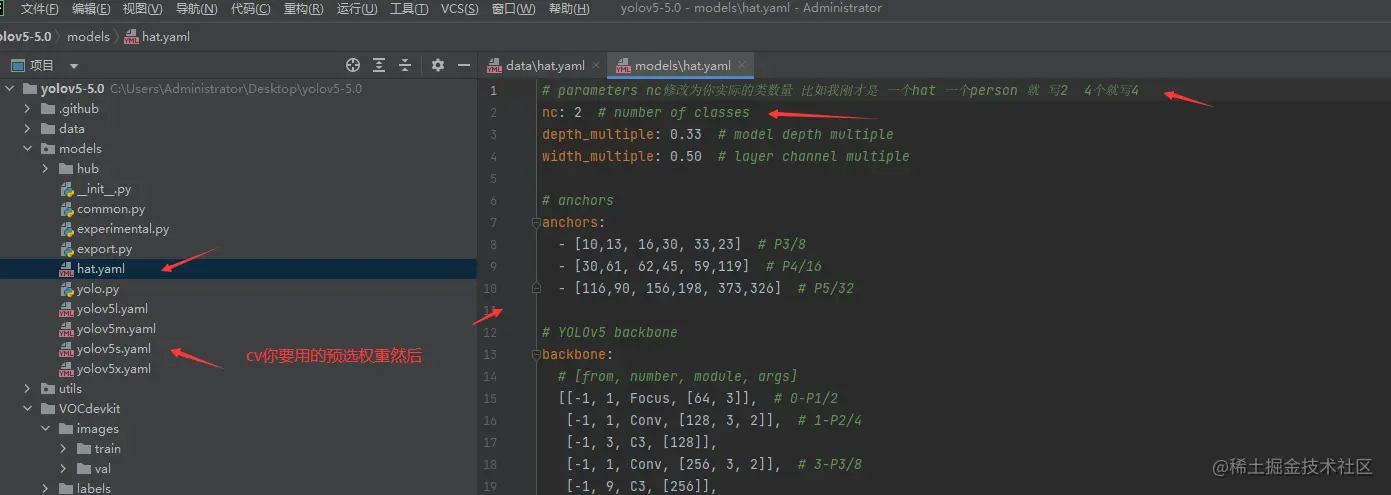Open the 窗口(W) menu
The height and width of the screenshot is (495, 1391).
click(x=514, y=9)
